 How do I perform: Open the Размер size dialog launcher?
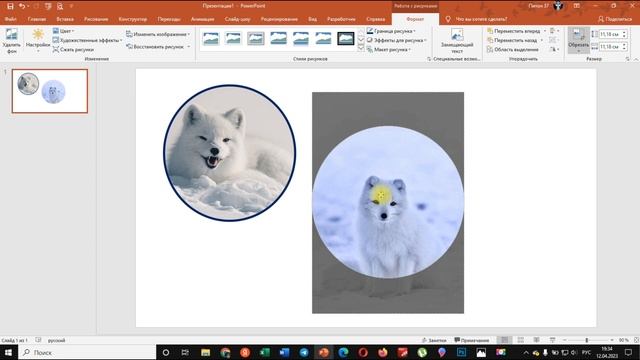[627, 59]
